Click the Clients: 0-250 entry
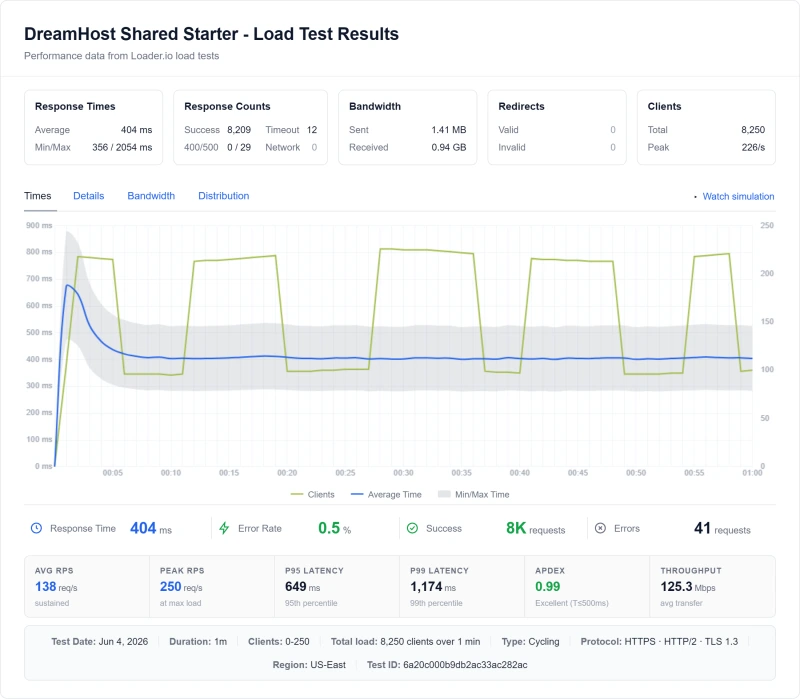800x699 pixels. (x=279, y=641)
